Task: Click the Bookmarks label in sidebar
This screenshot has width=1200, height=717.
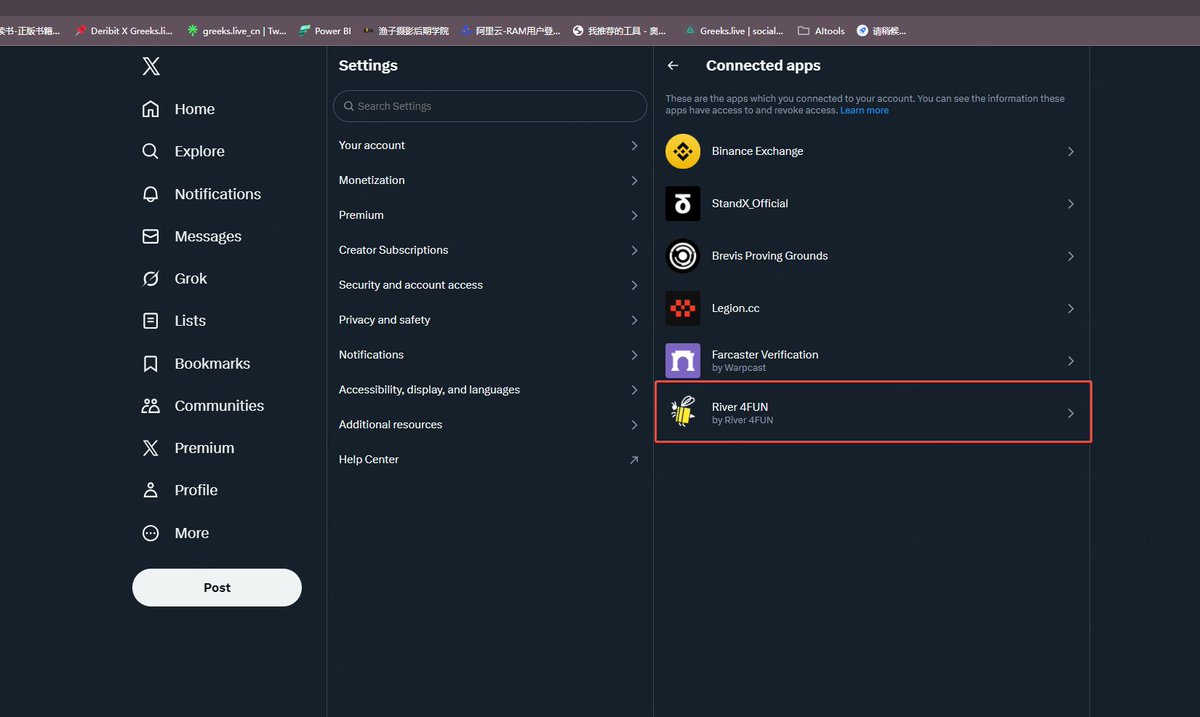Action: point(212,363)
